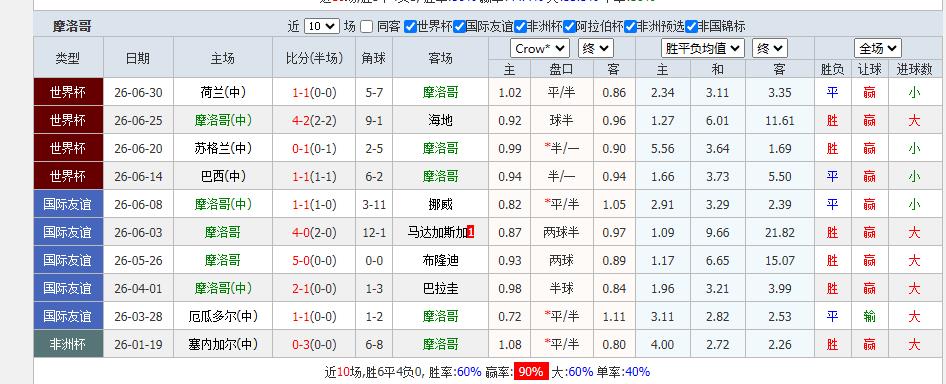Click the 两球半 handicap in the 马达加斯加 row
Screen dimensions: 946x384
click(x=562, y=232)
